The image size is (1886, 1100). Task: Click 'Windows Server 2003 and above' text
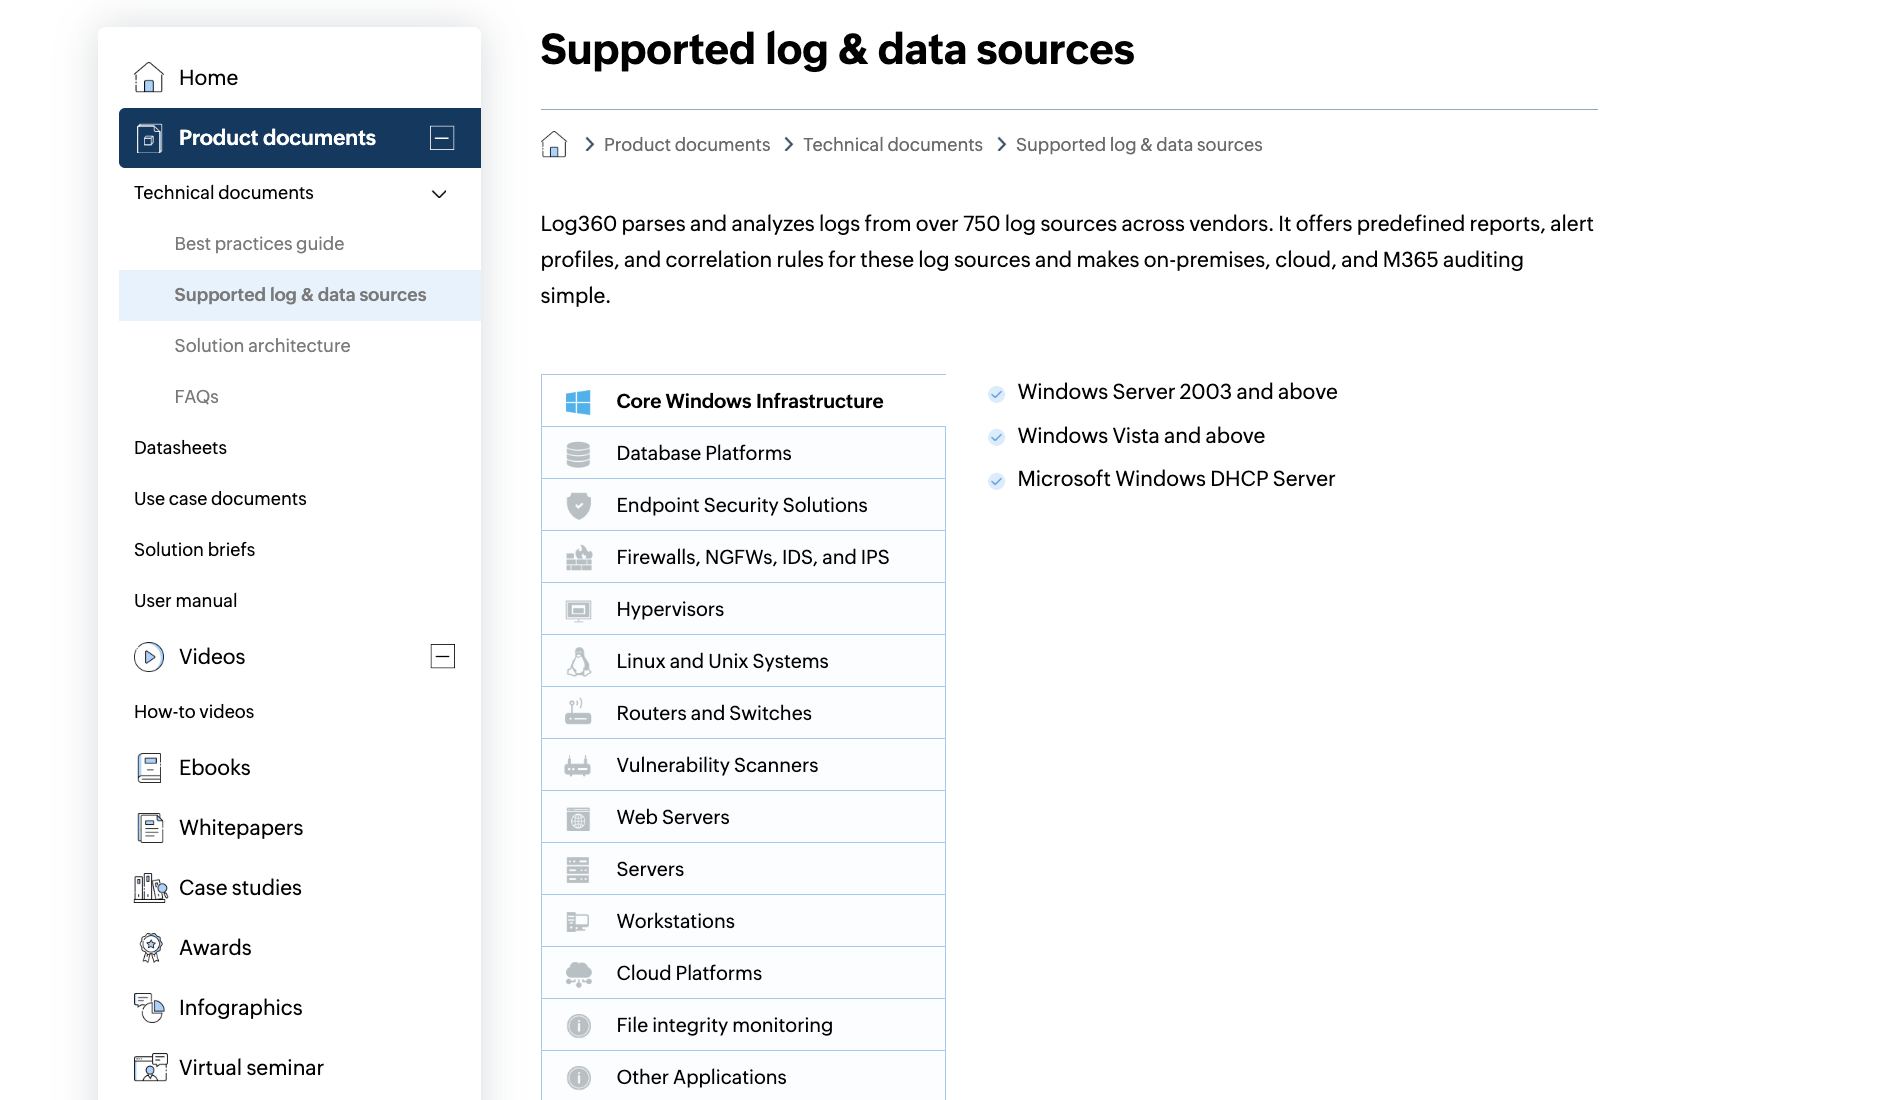tap(1177, 392)
